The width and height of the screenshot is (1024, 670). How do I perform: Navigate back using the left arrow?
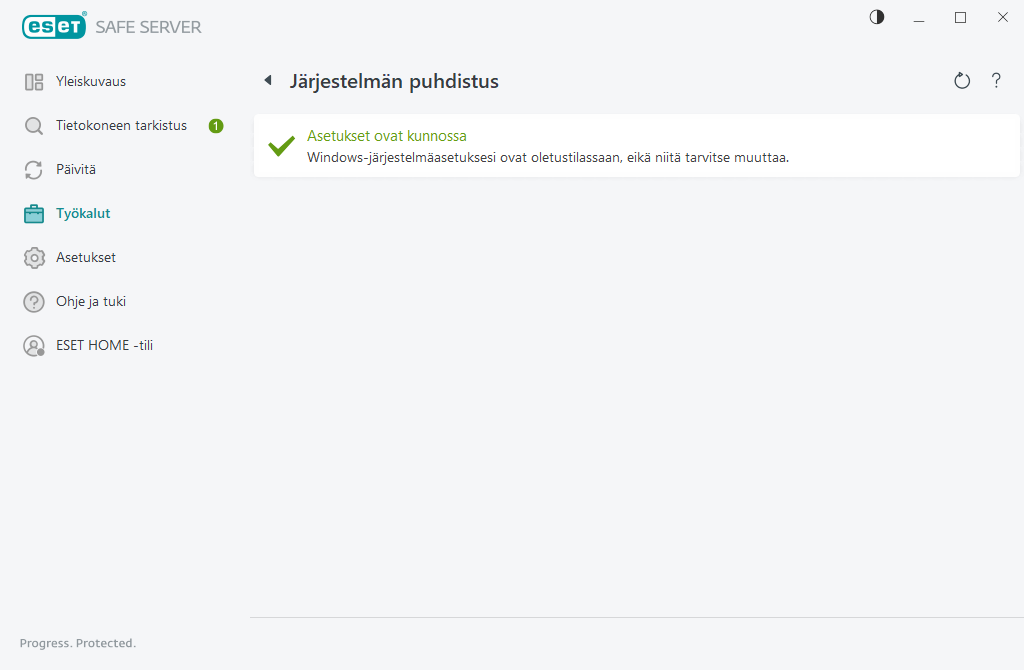267,80
